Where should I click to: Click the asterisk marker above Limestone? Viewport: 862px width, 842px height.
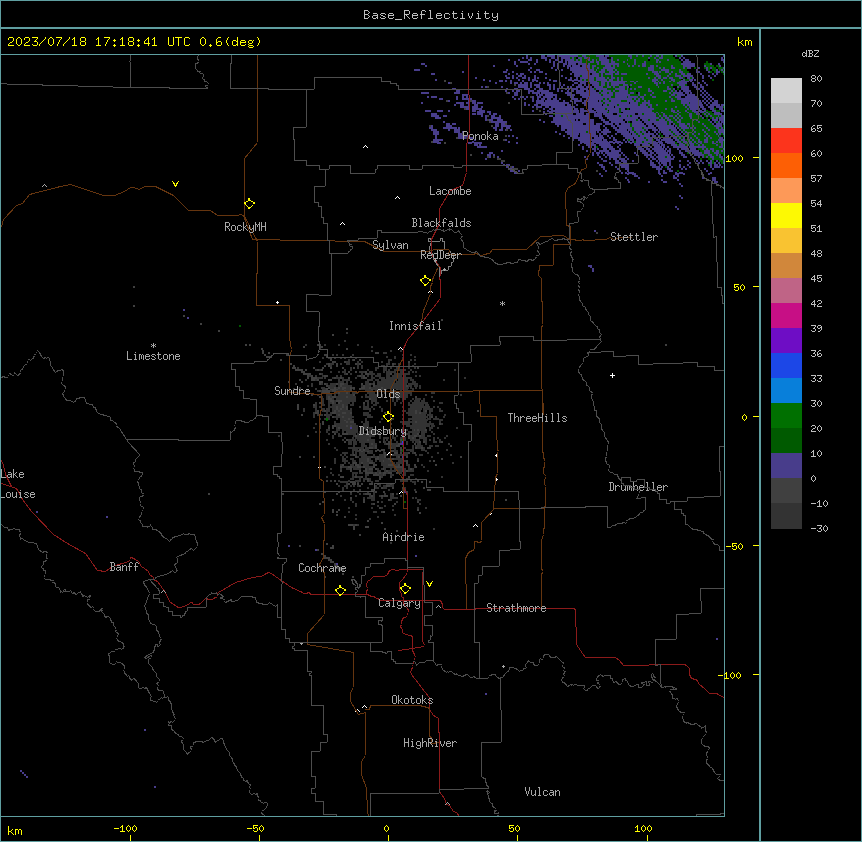[153, 346]
